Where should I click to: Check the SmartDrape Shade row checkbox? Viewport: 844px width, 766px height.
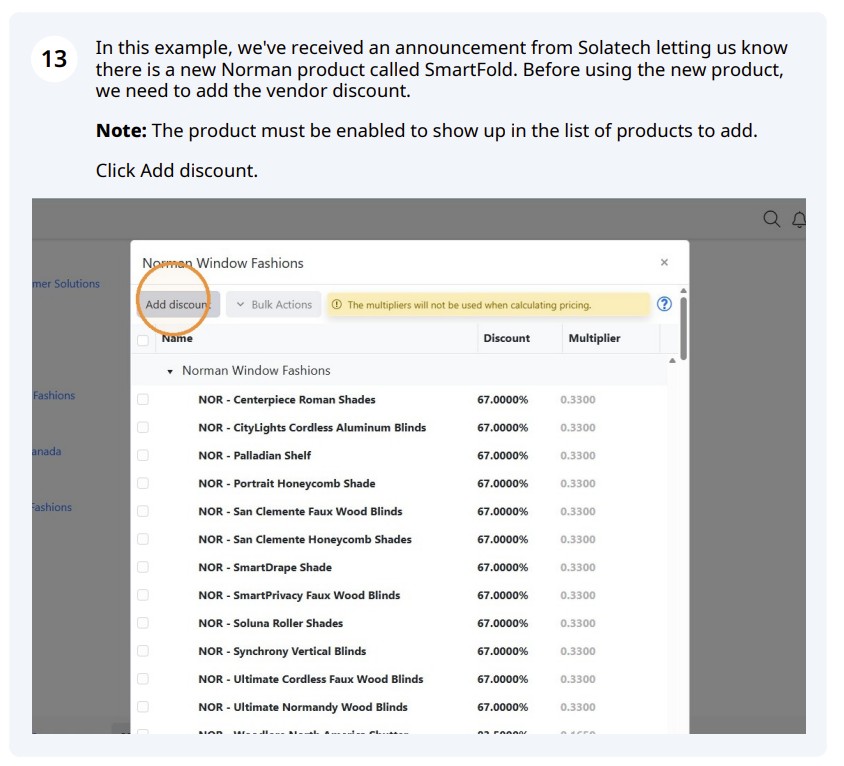coord(143,567)
